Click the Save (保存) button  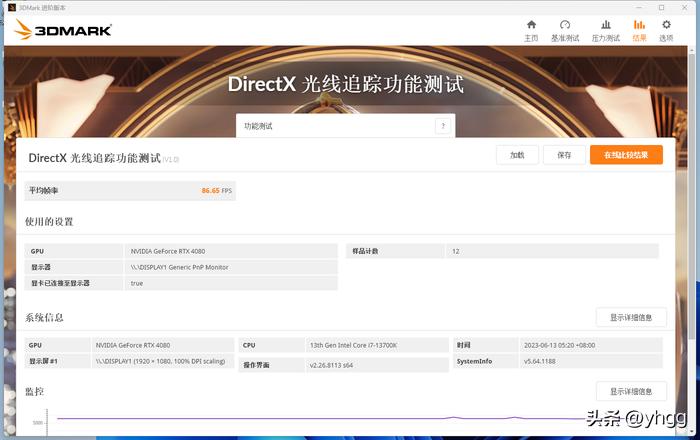564,155
